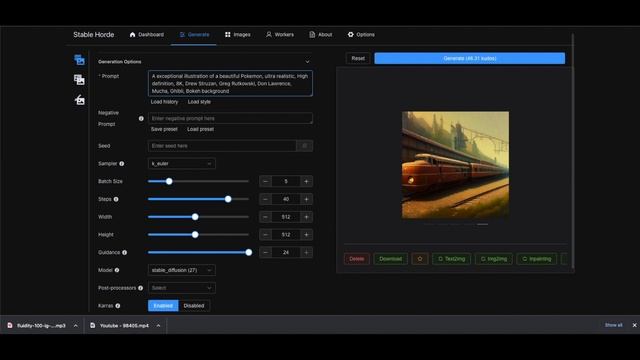Image resolution: width=640 pixels, height=360 pixels.
Task: Decrease Height with minus button
Action: tap(265, 235)
